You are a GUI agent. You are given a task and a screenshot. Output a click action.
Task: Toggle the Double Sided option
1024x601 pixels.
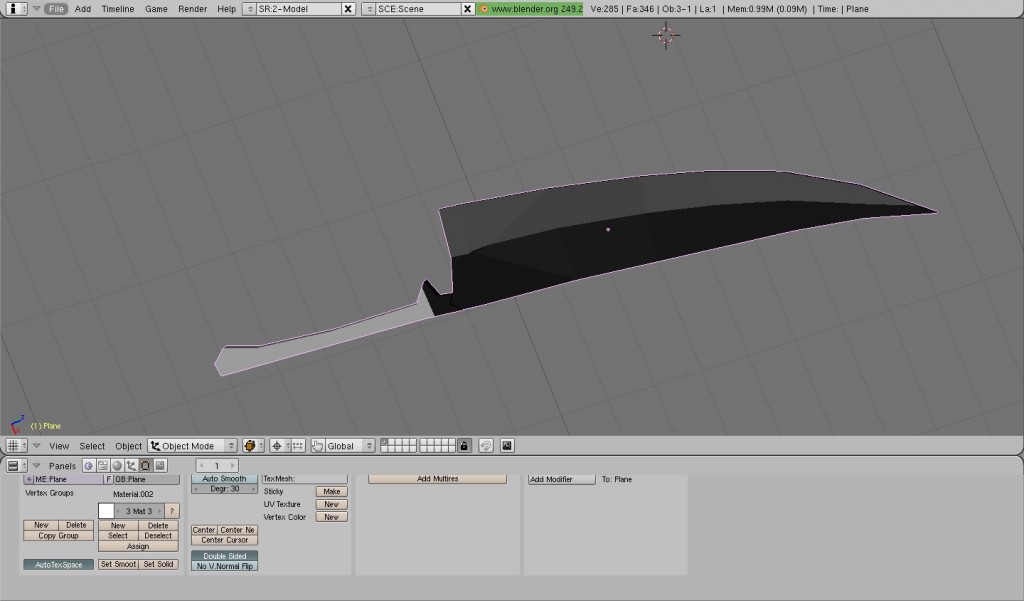coord(224,556)
